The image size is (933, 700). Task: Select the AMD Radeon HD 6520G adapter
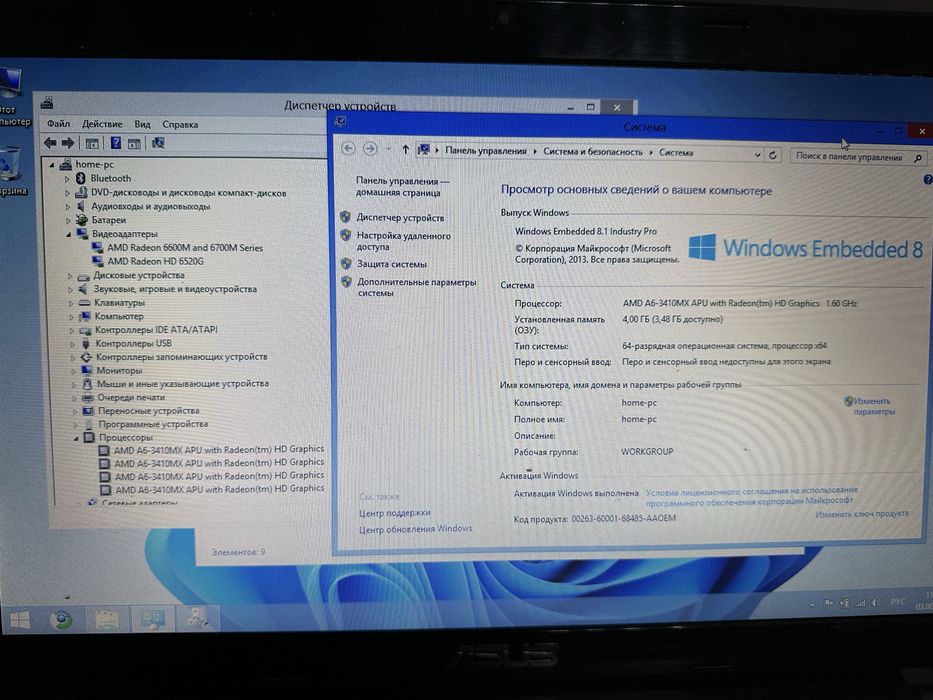point(155,261)
